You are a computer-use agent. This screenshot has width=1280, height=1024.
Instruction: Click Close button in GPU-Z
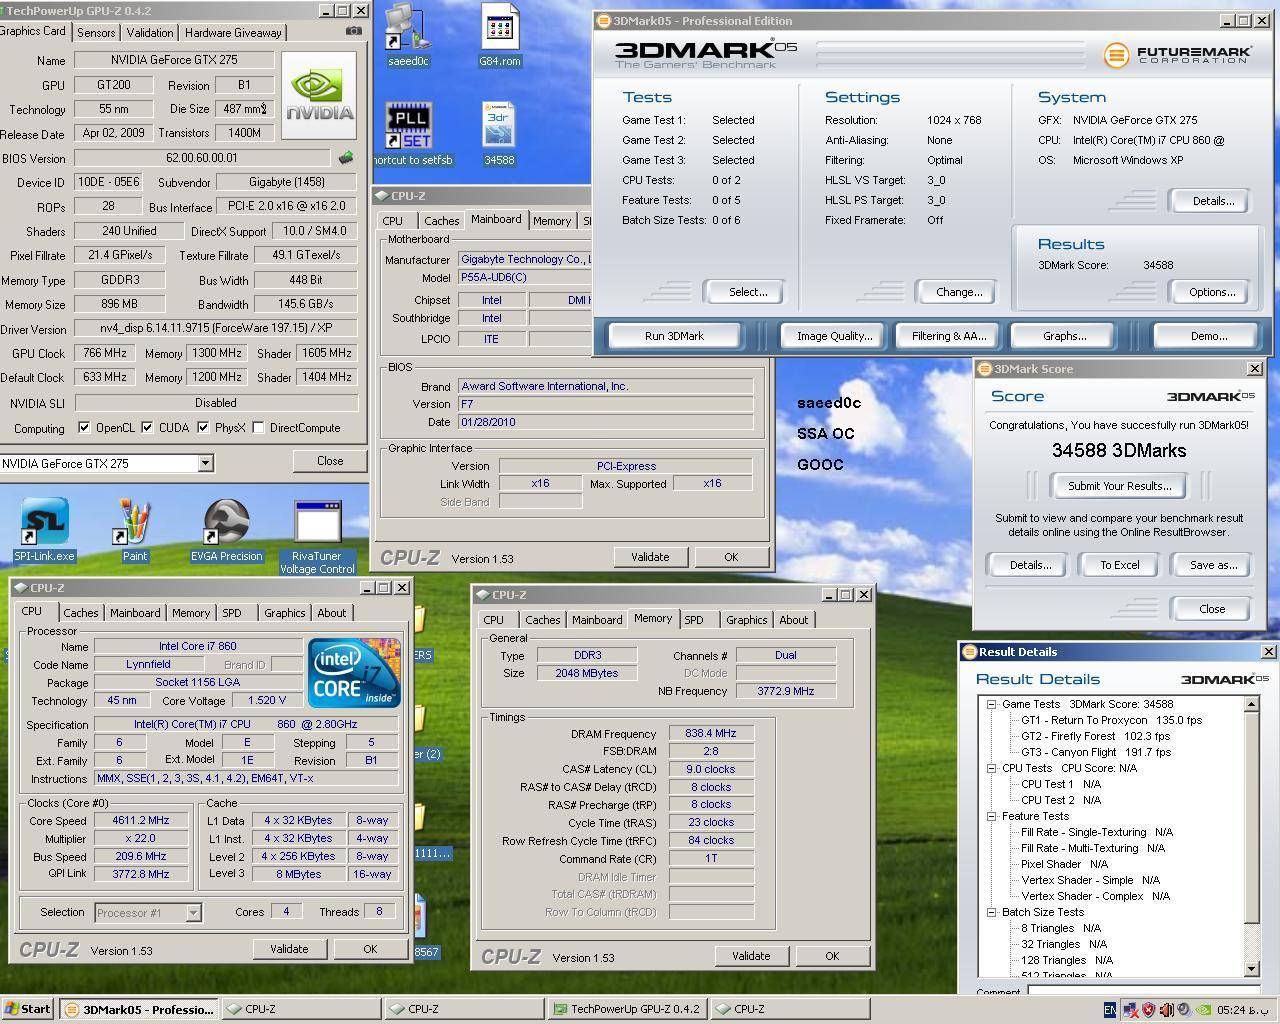point(330,461)
